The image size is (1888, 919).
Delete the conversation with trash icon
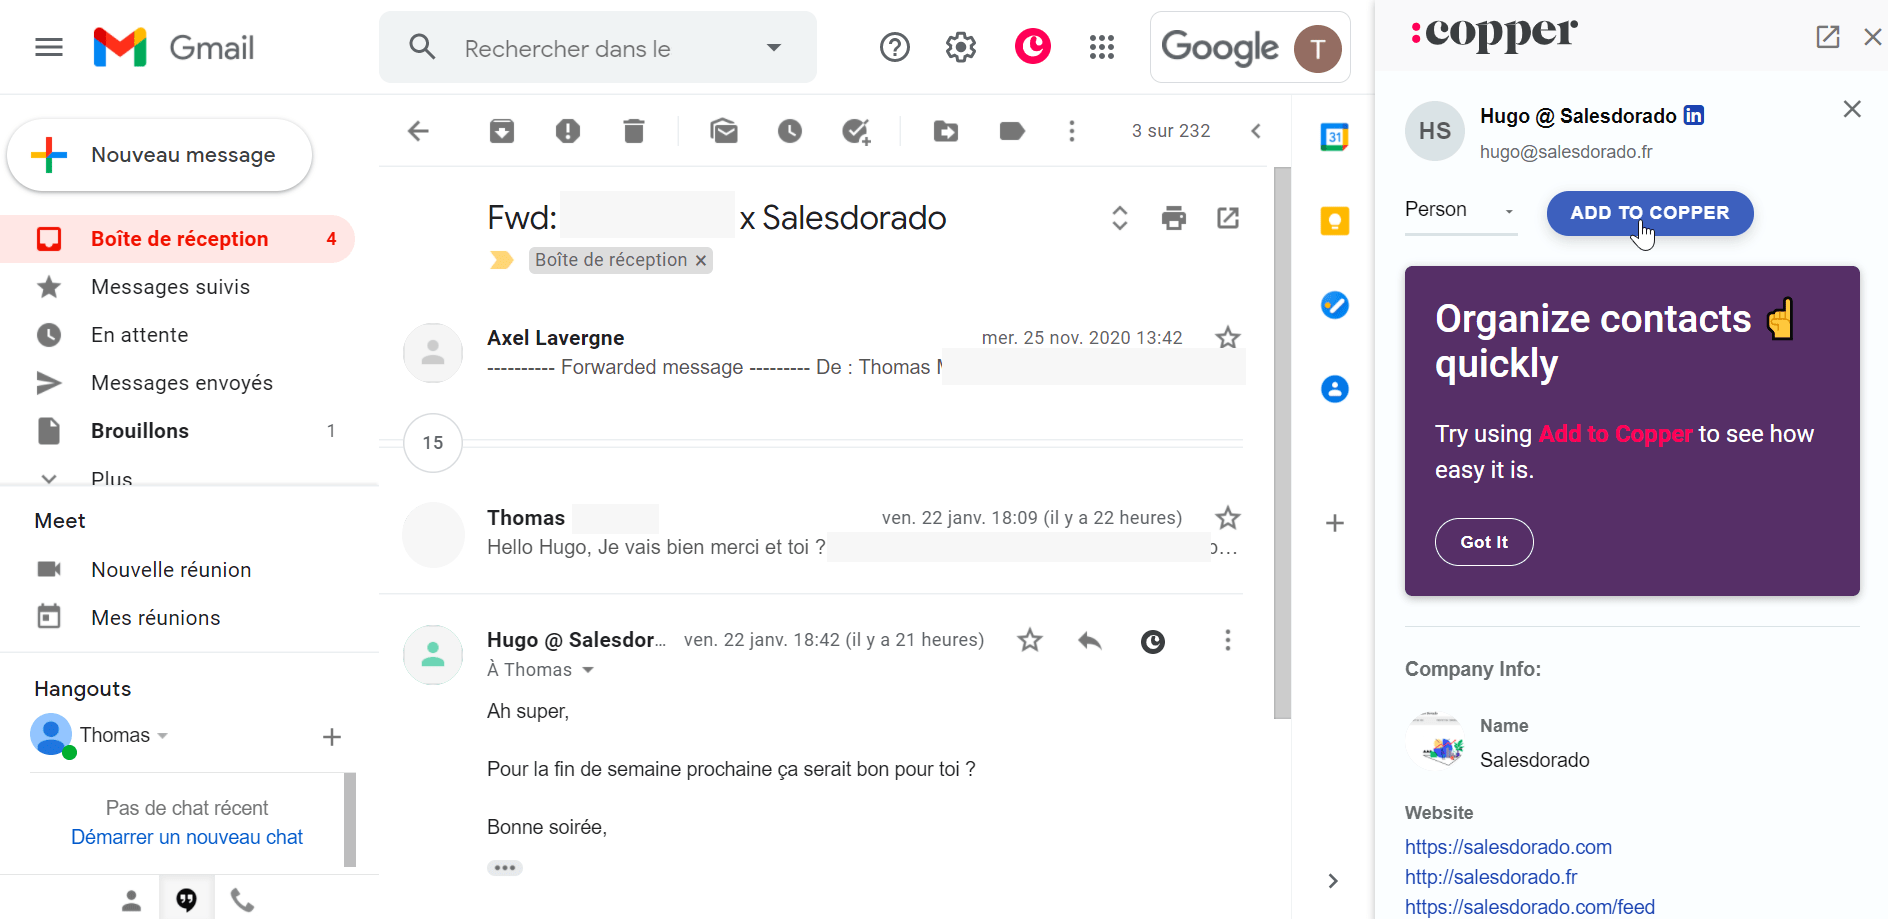(x=634, y=131)
